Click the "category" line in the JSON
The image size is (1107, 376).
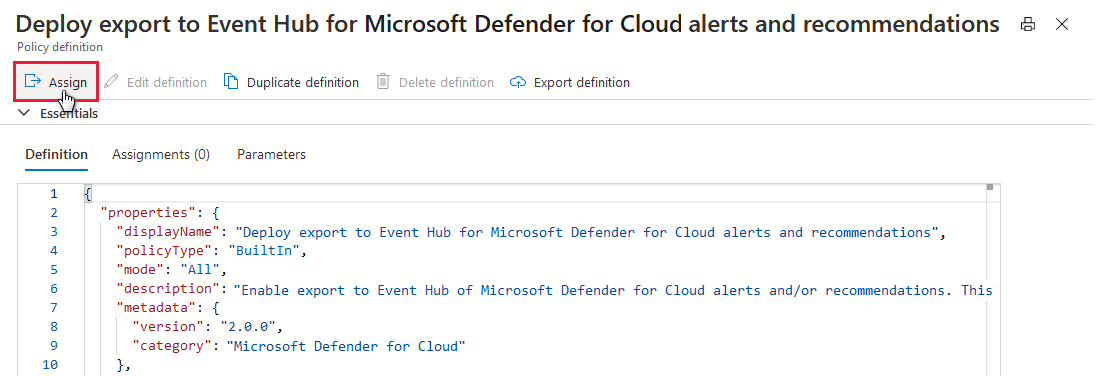click(300, 346)
